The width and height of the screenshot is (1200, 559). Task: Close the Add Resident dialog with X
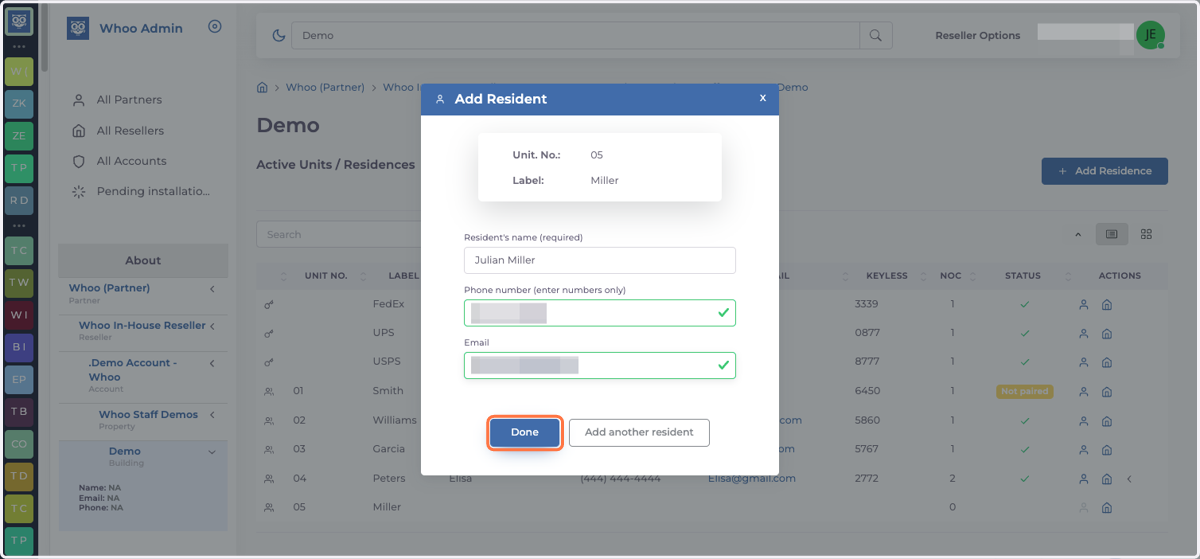(x=763, y=98)
